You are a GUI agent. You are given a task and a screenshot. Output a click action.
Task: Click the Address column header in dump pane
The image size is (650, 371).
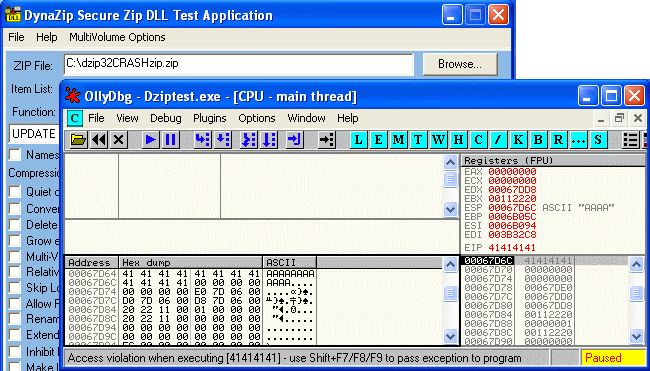click(92, 263)
